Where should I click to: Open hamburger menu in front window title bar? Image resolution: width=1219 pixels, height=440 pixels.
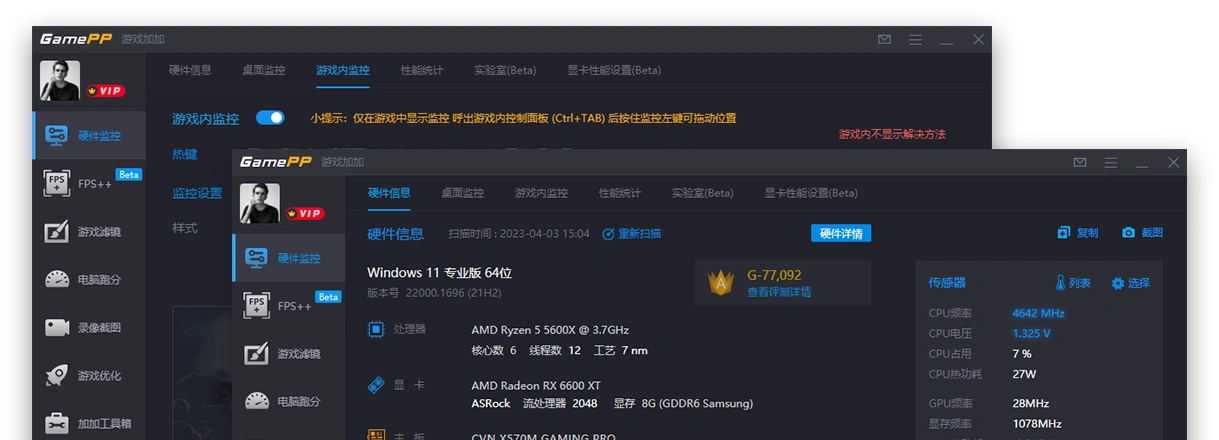[x=1111, y=162]
